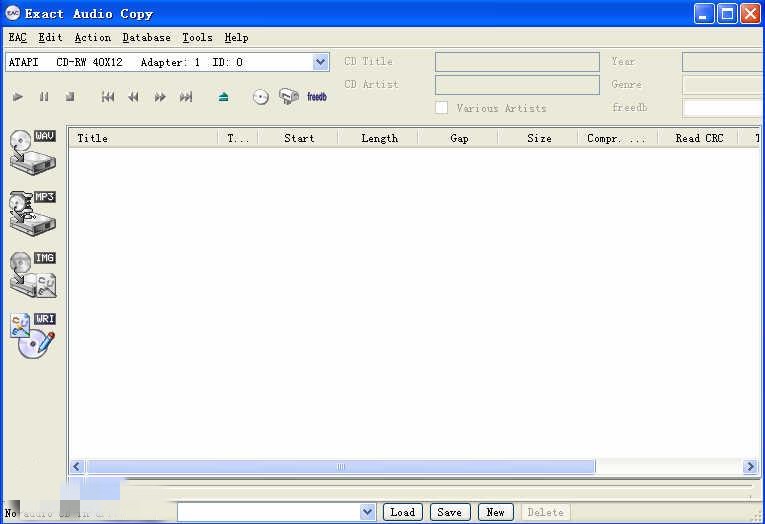The height and width of the screenshot is (524, 765).
Task: Enable the Various Artists checkbox
Action: click(x=441, y=108)
